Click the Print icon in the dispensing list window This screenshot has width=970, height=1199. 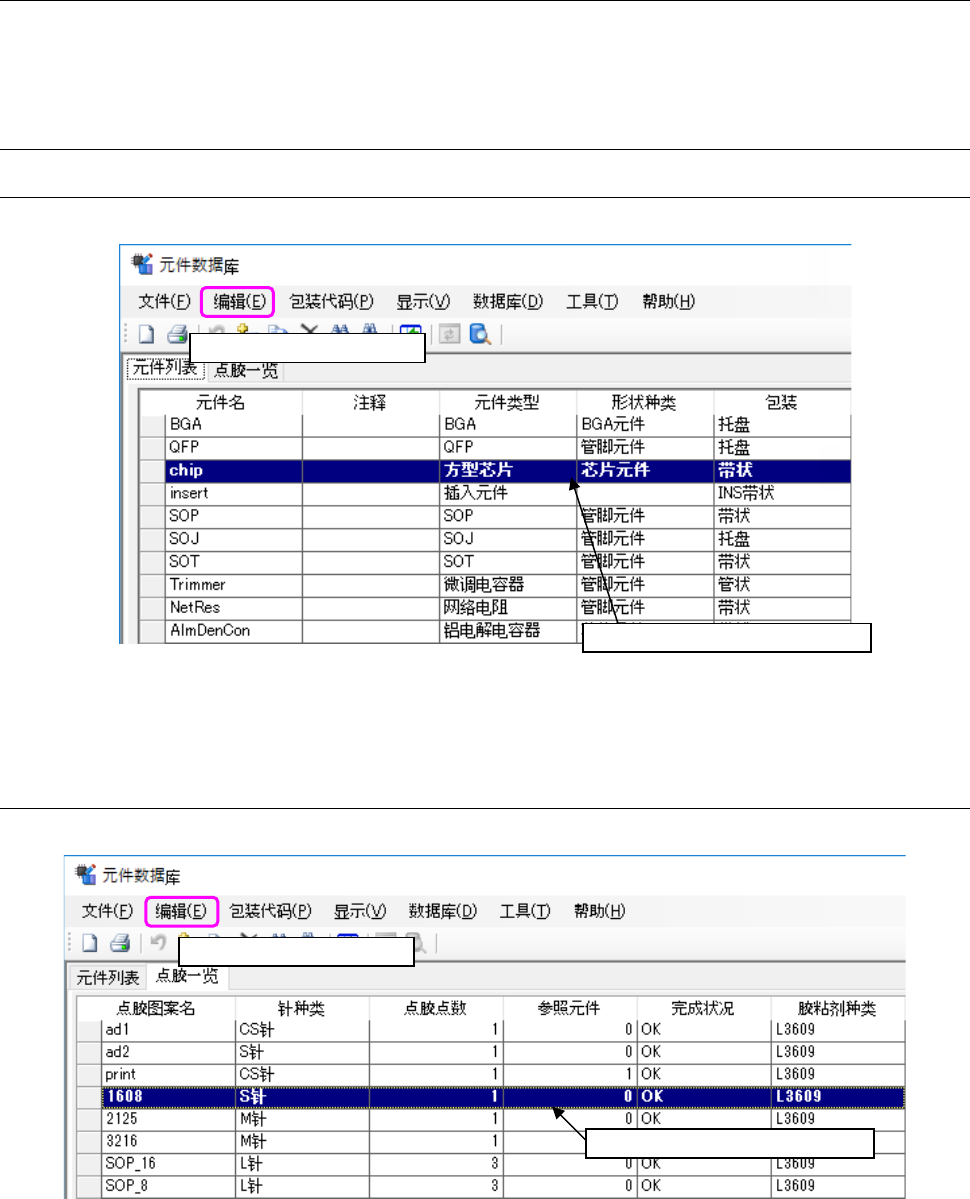(x=120, y=943)
